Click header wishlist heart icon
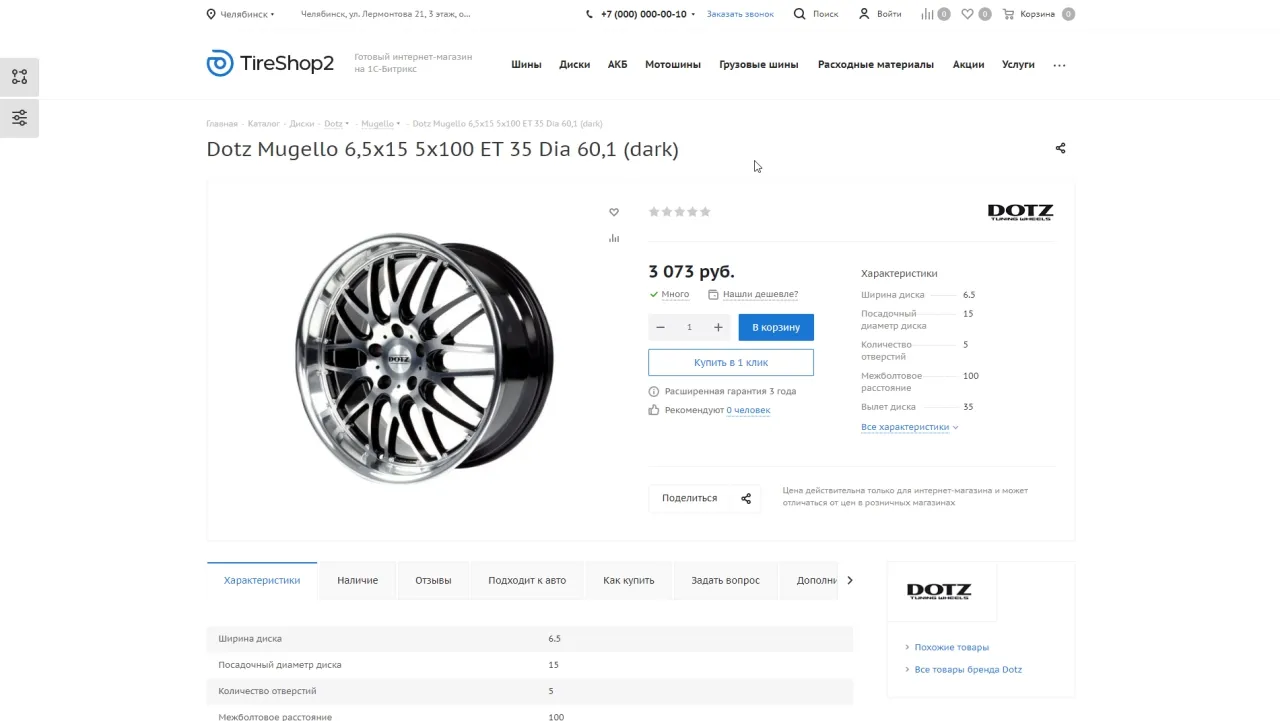Screen dimensions: 1280x721 coord(967,14)
